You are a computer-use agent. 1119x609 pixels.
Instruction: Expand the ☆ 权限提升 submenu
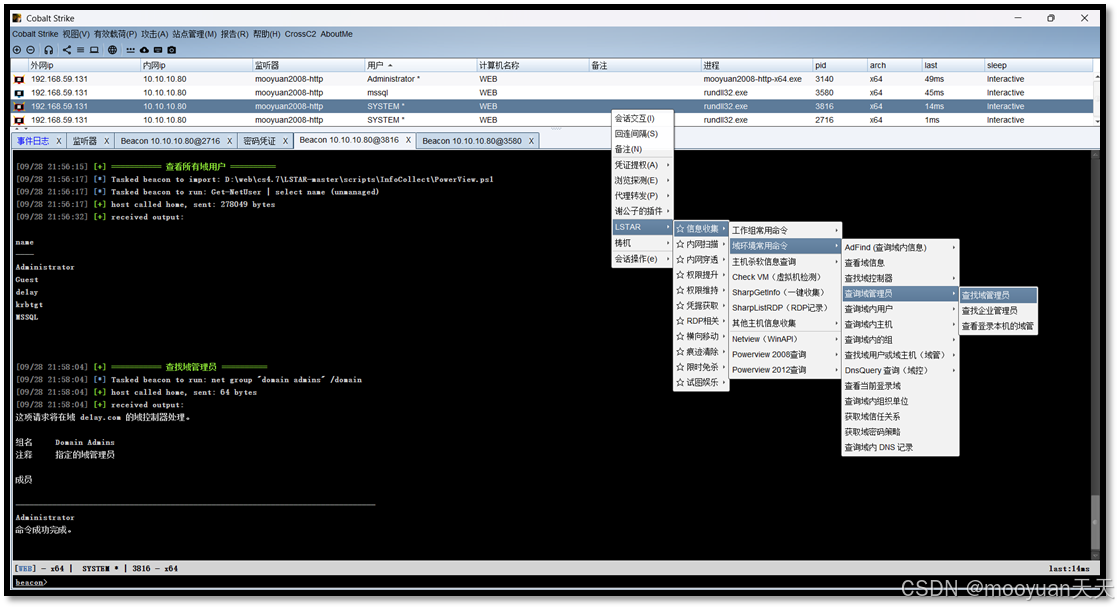(x=702, y=275)
